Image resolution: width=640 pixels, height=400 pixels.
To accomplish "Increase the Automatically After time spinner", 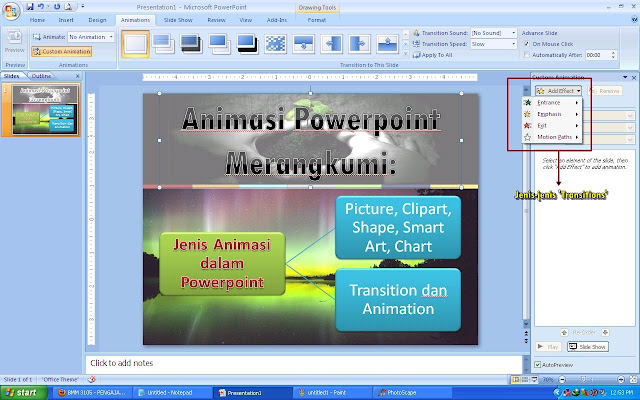I will 613,52.
